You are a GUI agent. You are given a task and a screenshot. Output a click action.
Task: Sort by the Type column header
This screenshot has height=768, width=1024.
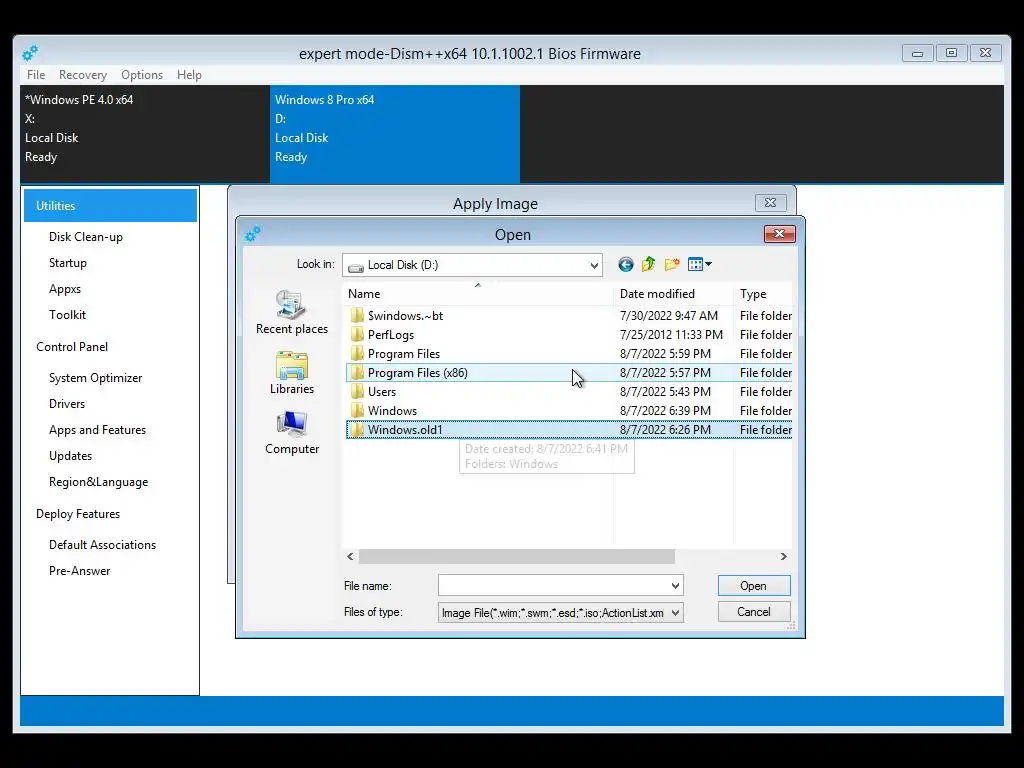pyautogui.click(x=763, y=294)
